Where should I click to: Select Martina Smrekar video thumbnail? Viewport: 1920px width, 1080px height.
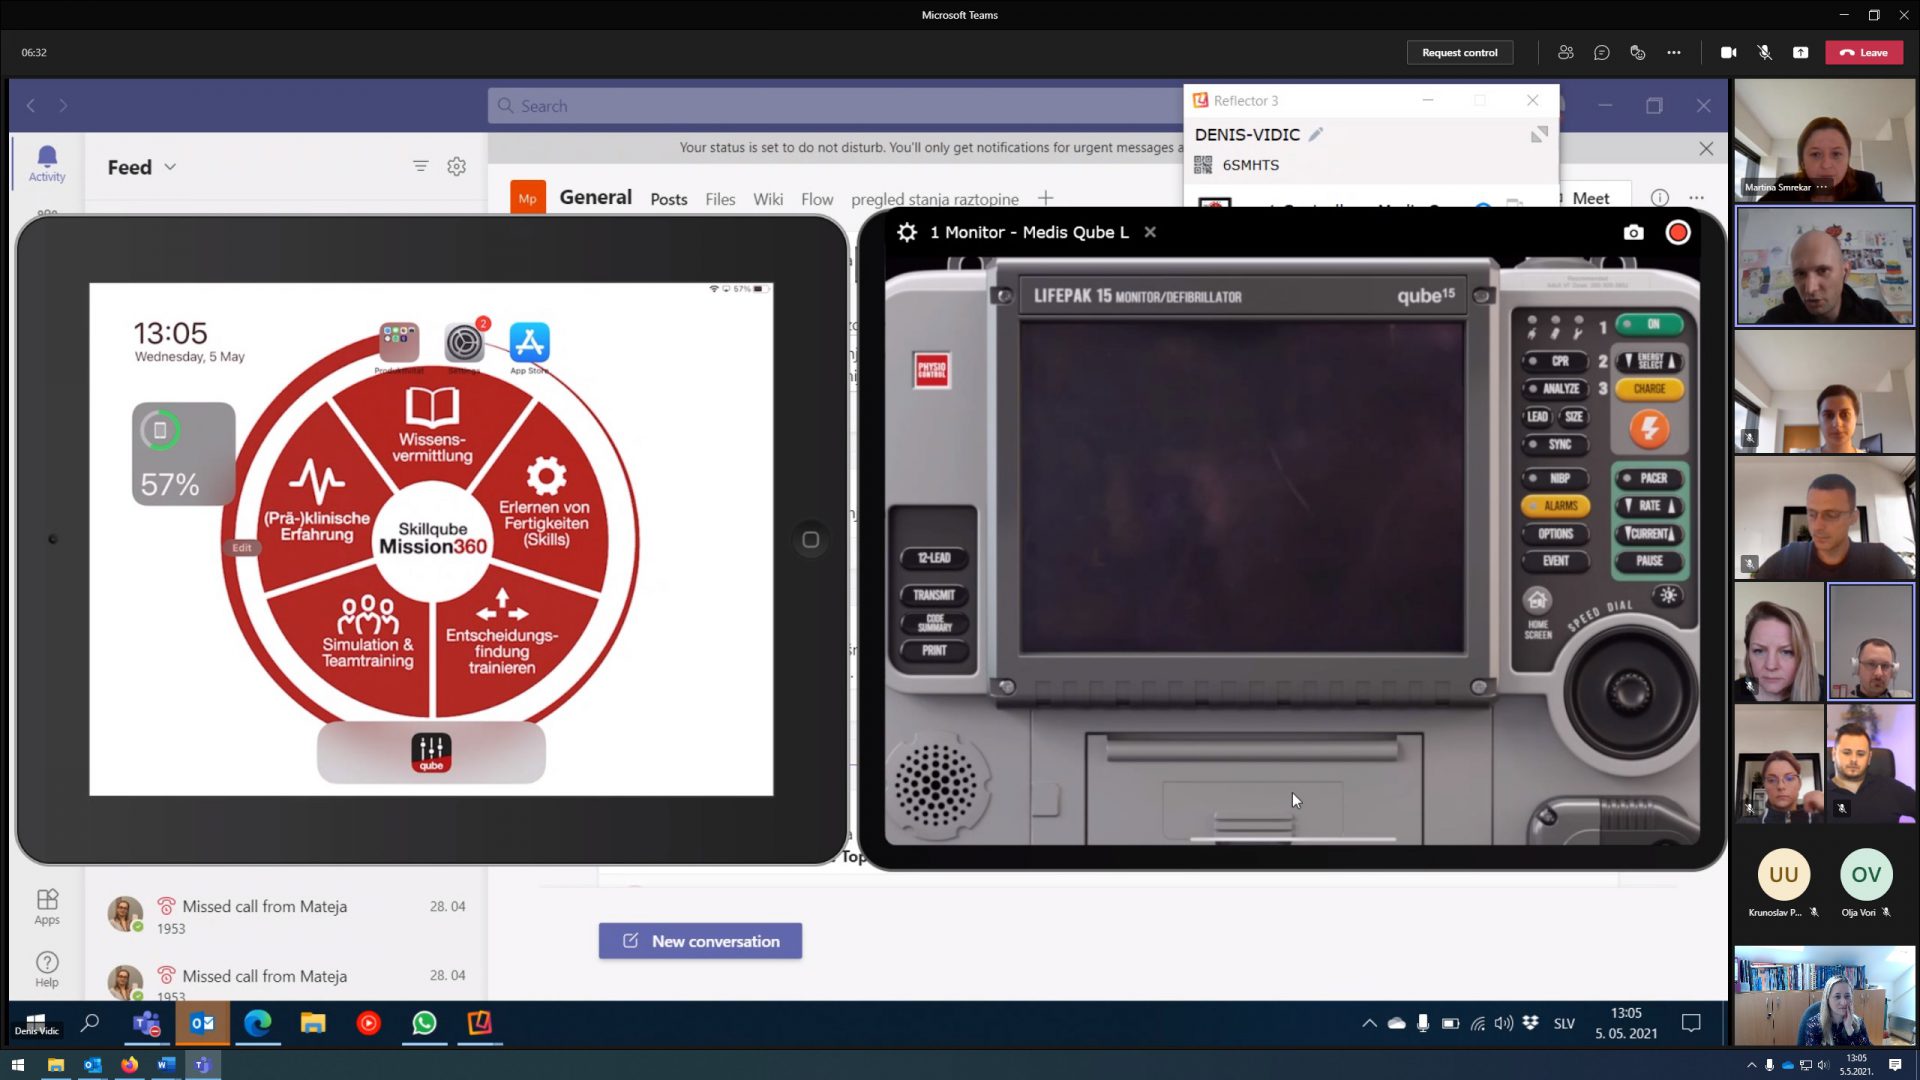(x=1824, y=141)
